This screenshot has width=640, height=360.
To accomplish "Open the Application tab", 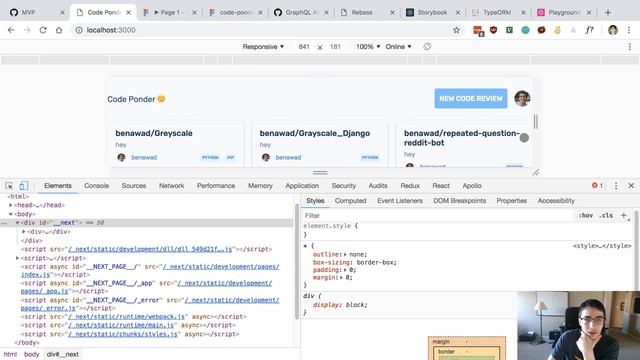I will point(302,186).
